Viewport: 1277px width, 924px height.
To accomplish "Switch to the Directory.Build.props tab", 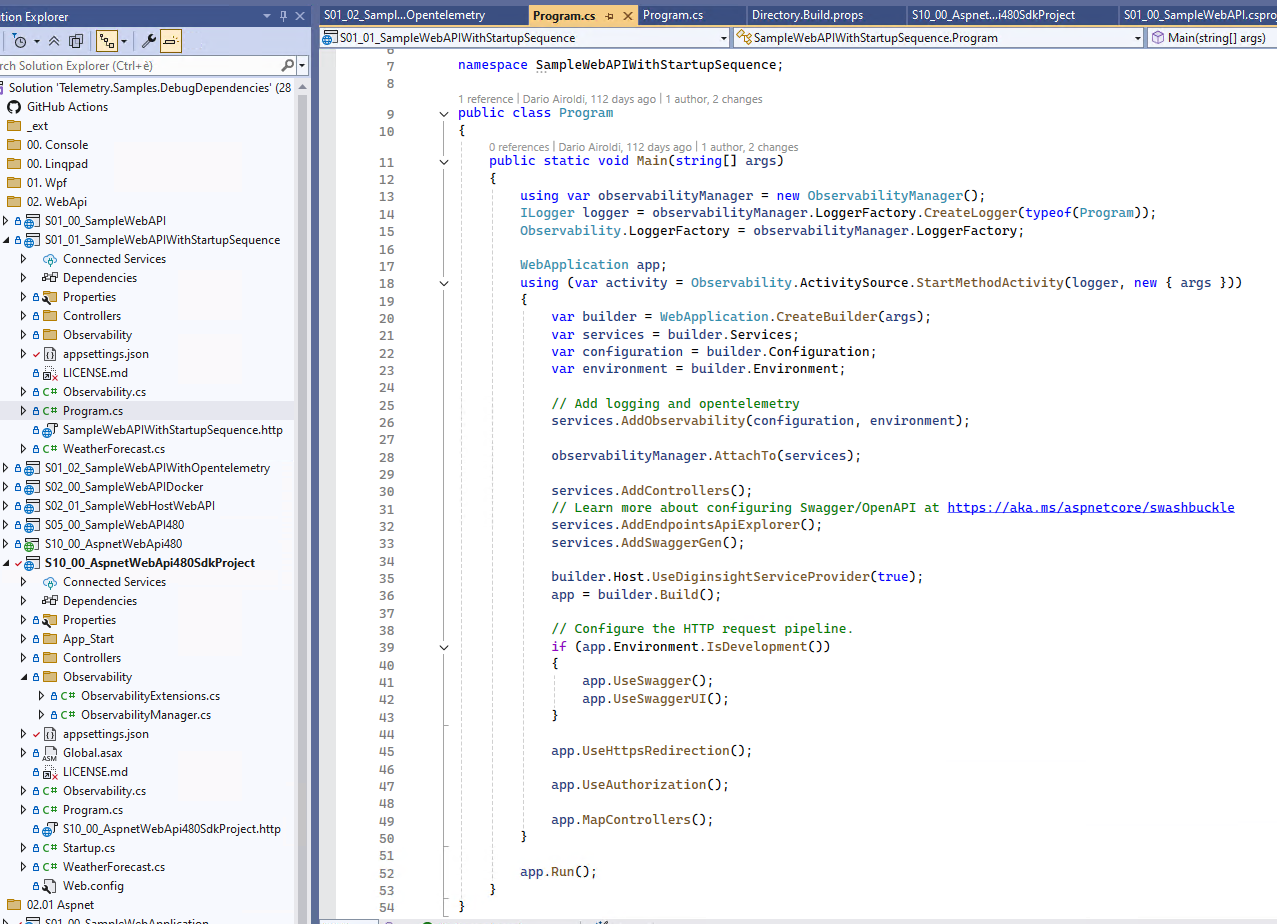I will [x=806, y=15].
